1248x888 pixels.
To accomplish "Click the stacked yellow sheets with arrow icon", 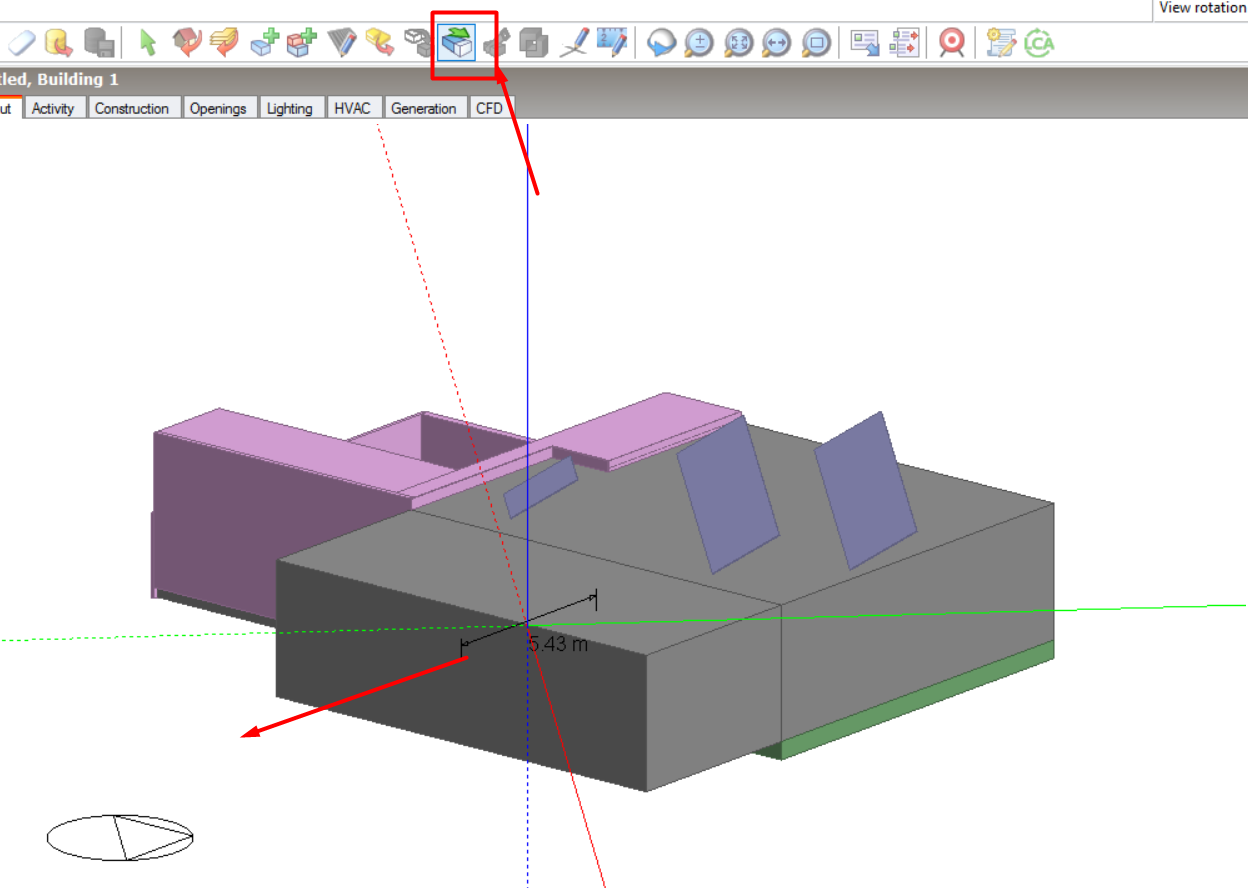I will [x=224, y=43].
